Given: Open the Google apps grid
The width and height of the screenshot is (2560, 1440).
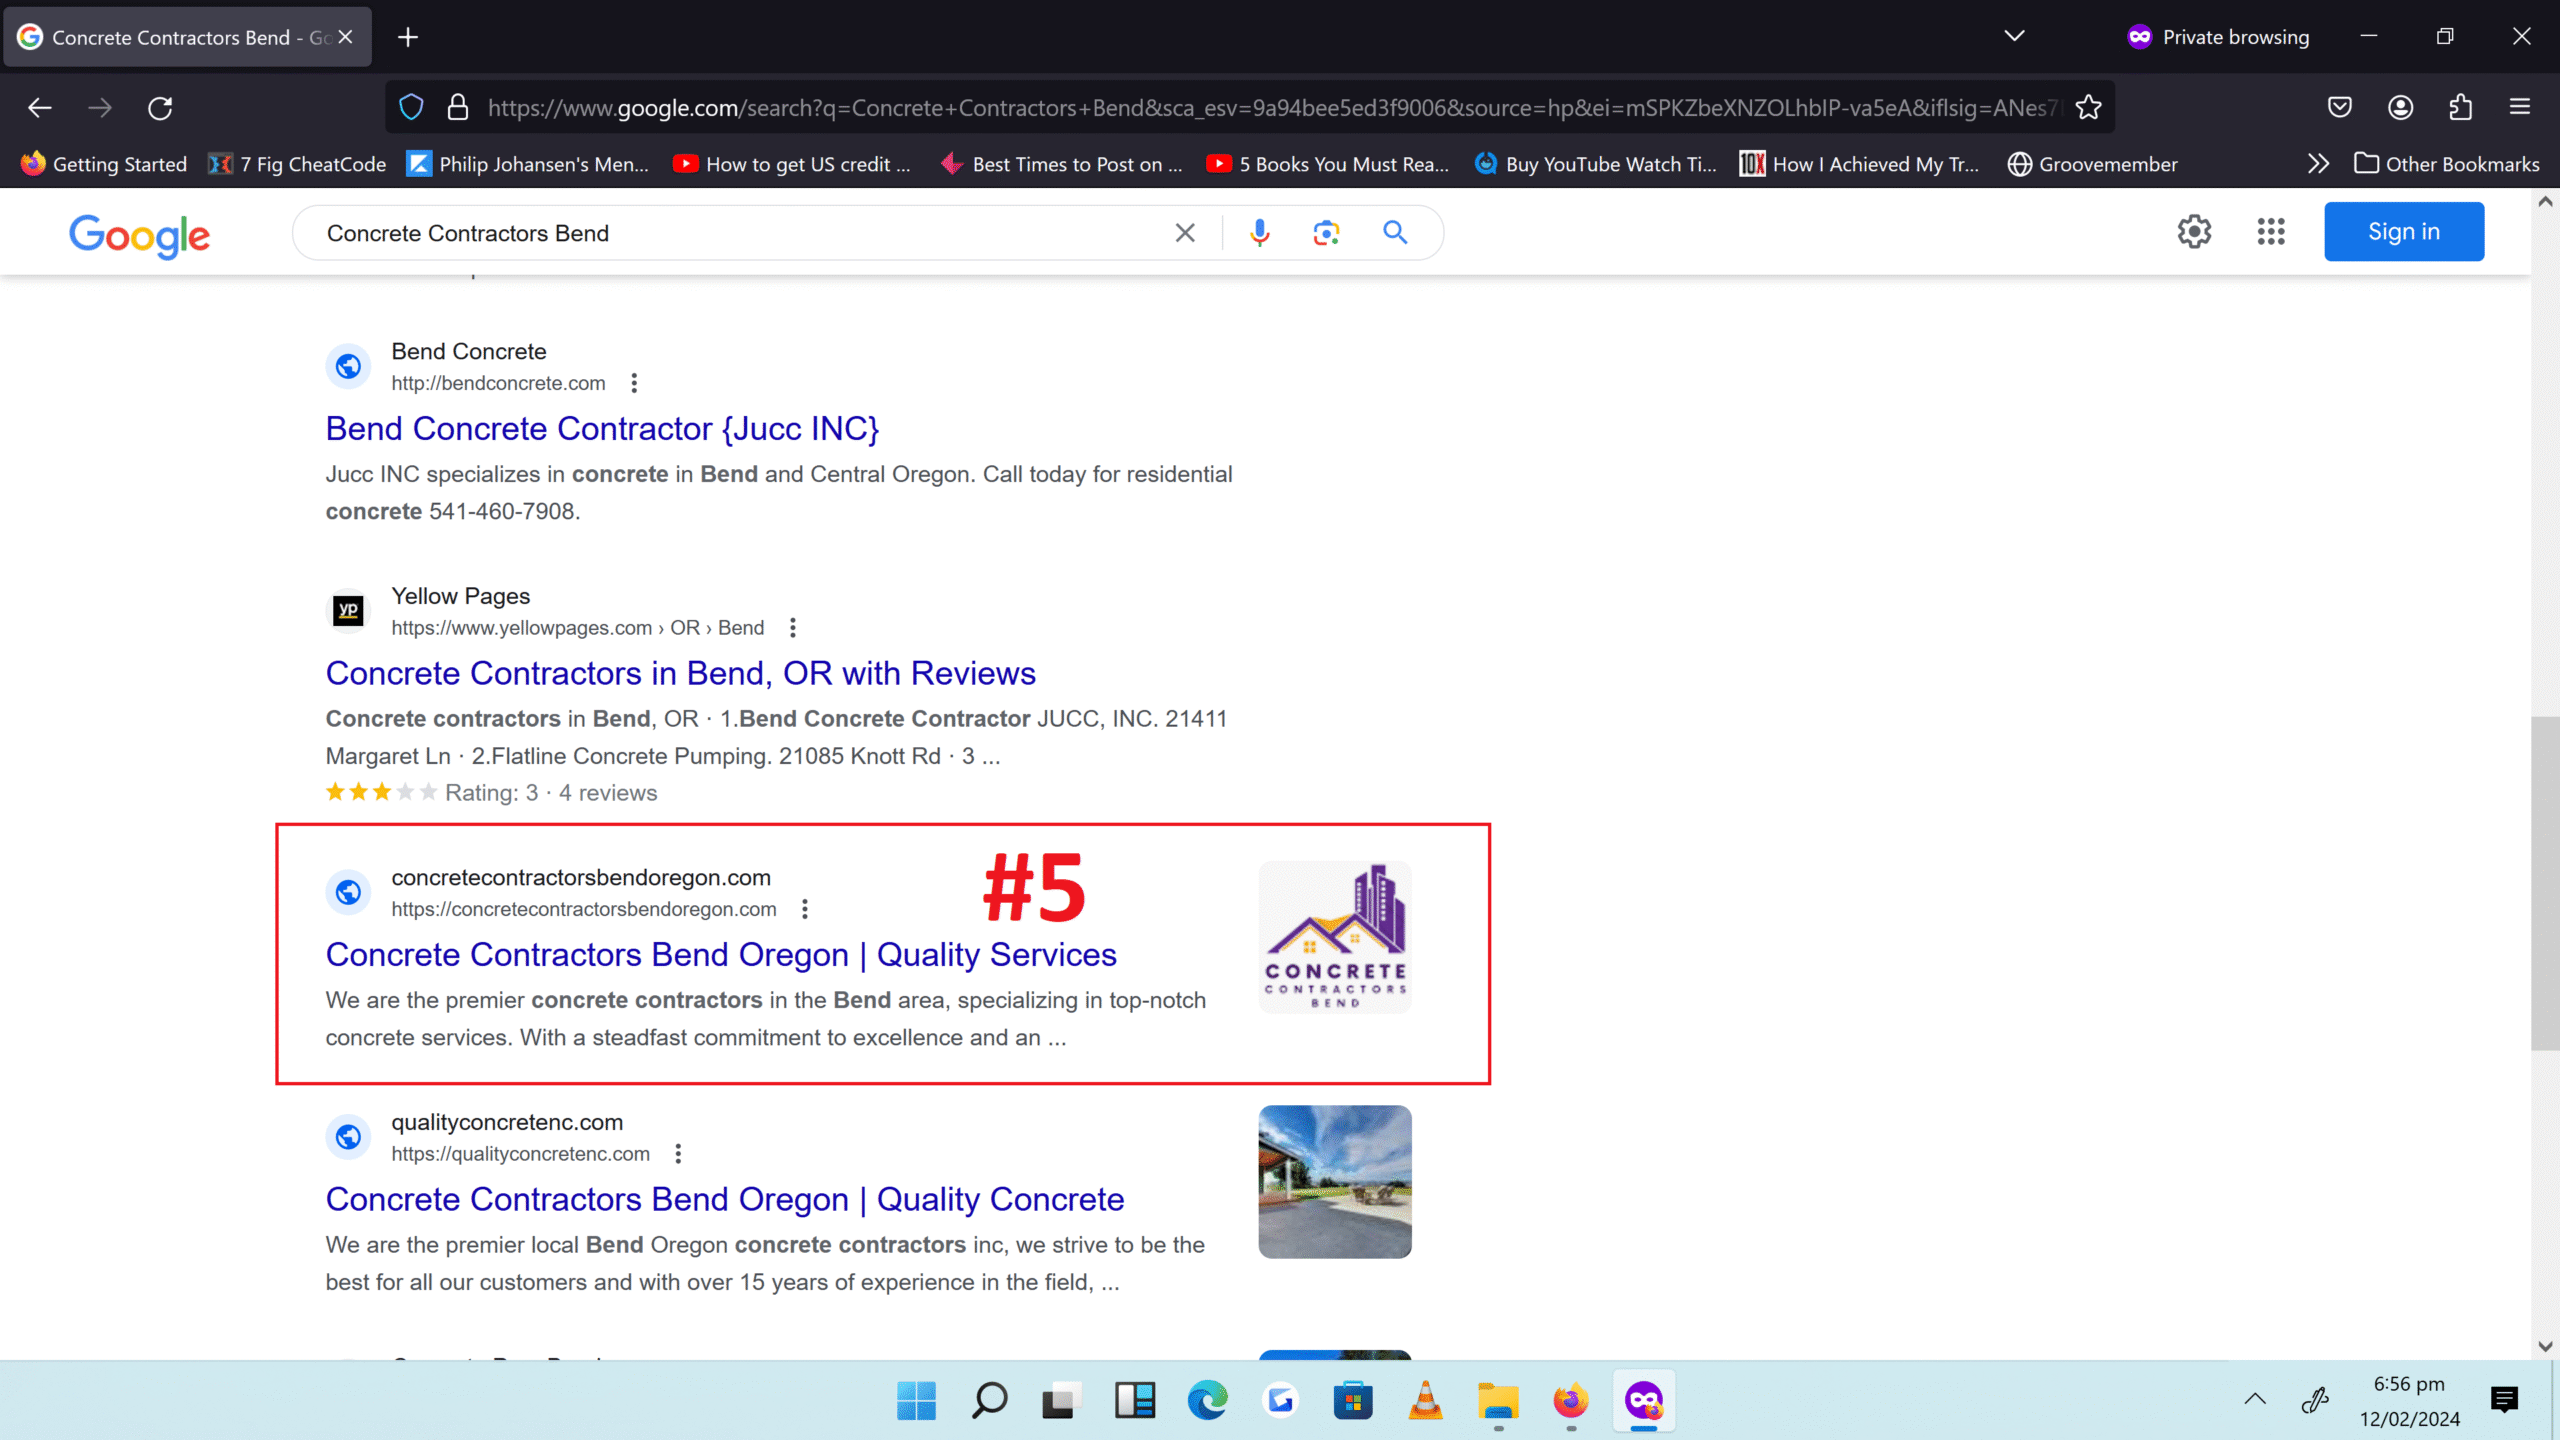Looking at the screenshot, I should (x=2271, y=232).
